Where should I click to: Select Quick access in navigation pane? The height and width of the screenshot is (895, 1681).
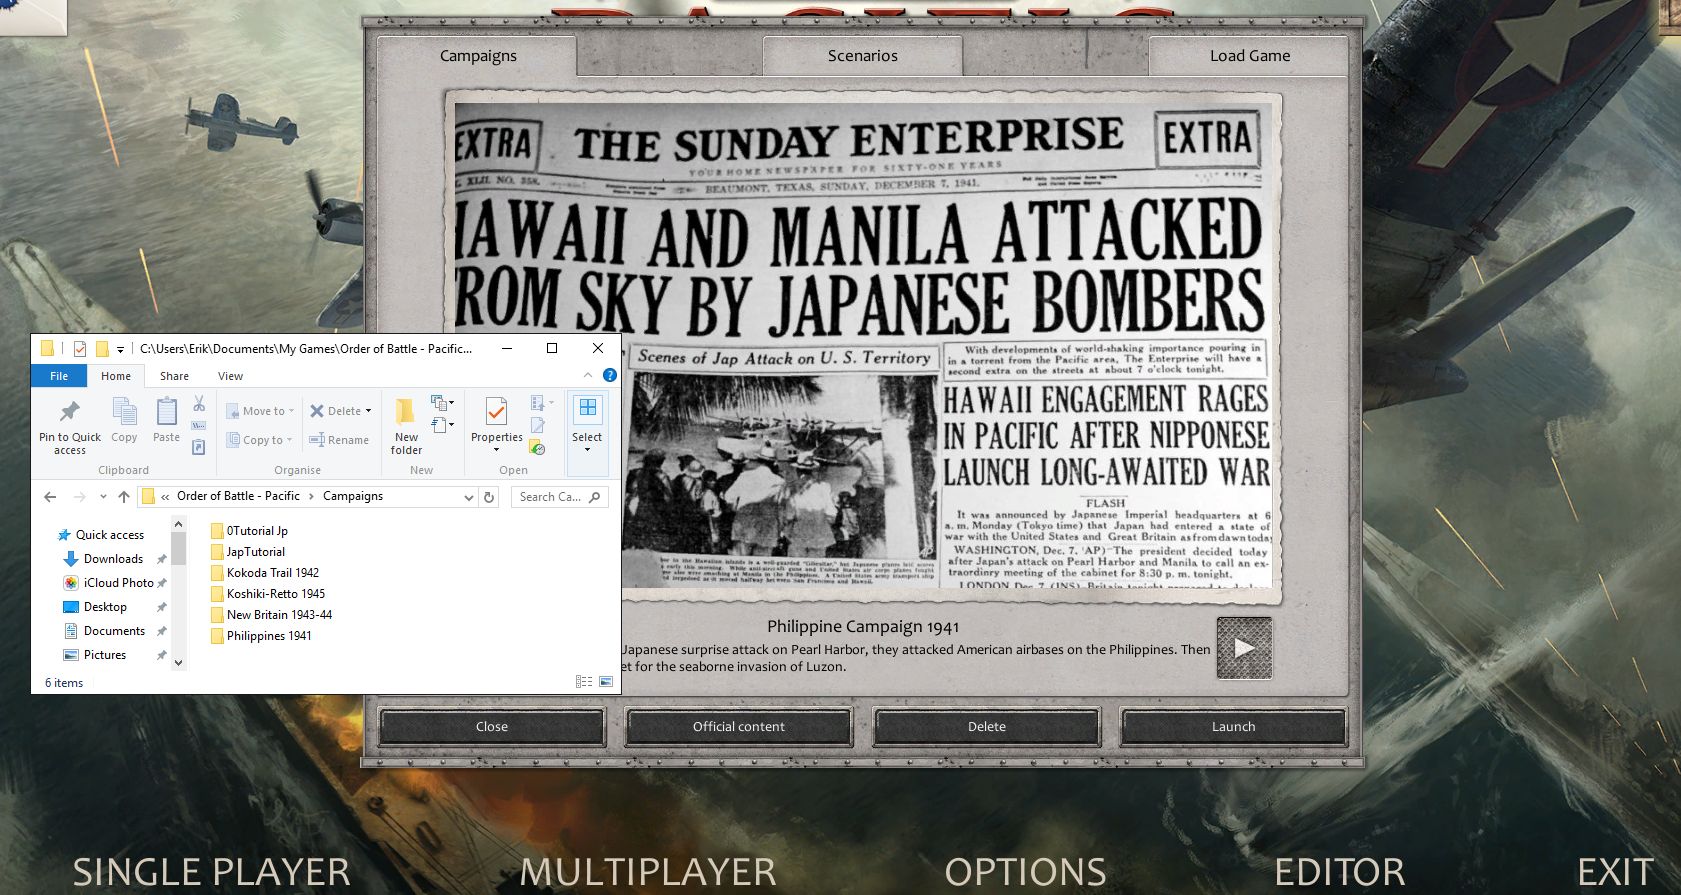pyautogui.click(x=101, y=535)
